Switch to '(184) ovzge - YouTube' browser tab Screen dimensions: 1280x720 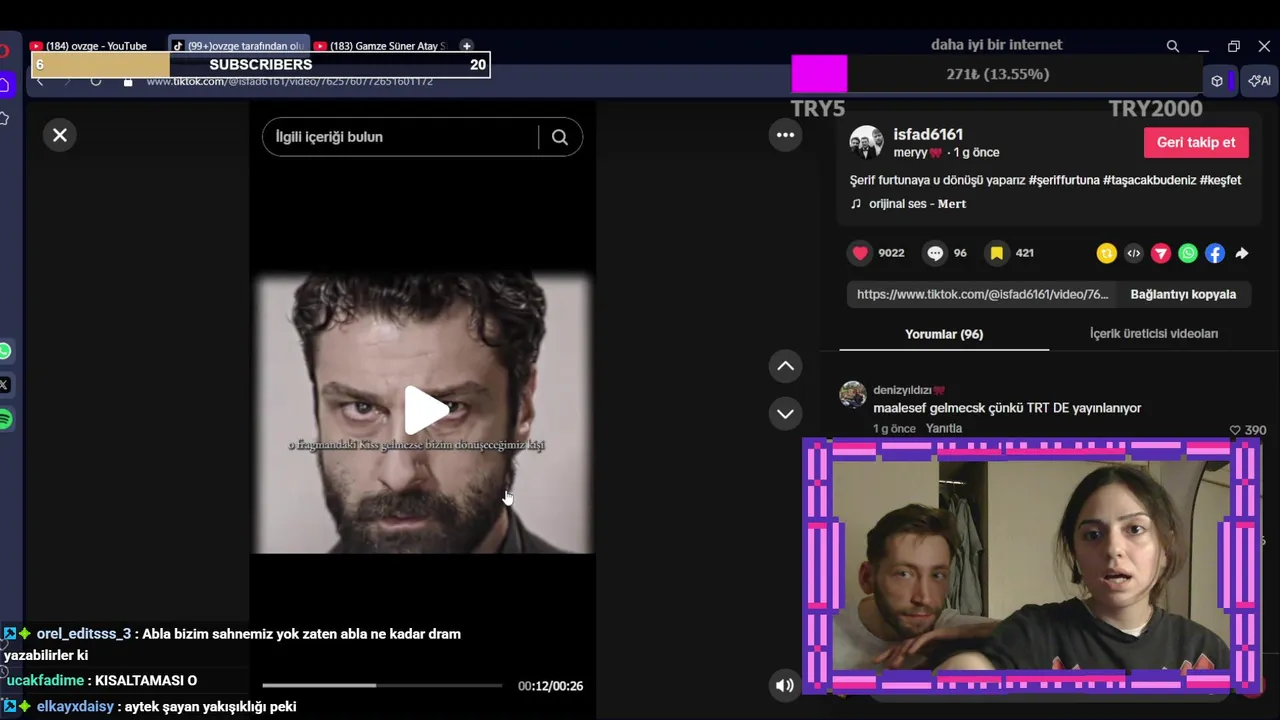[89, 46]
